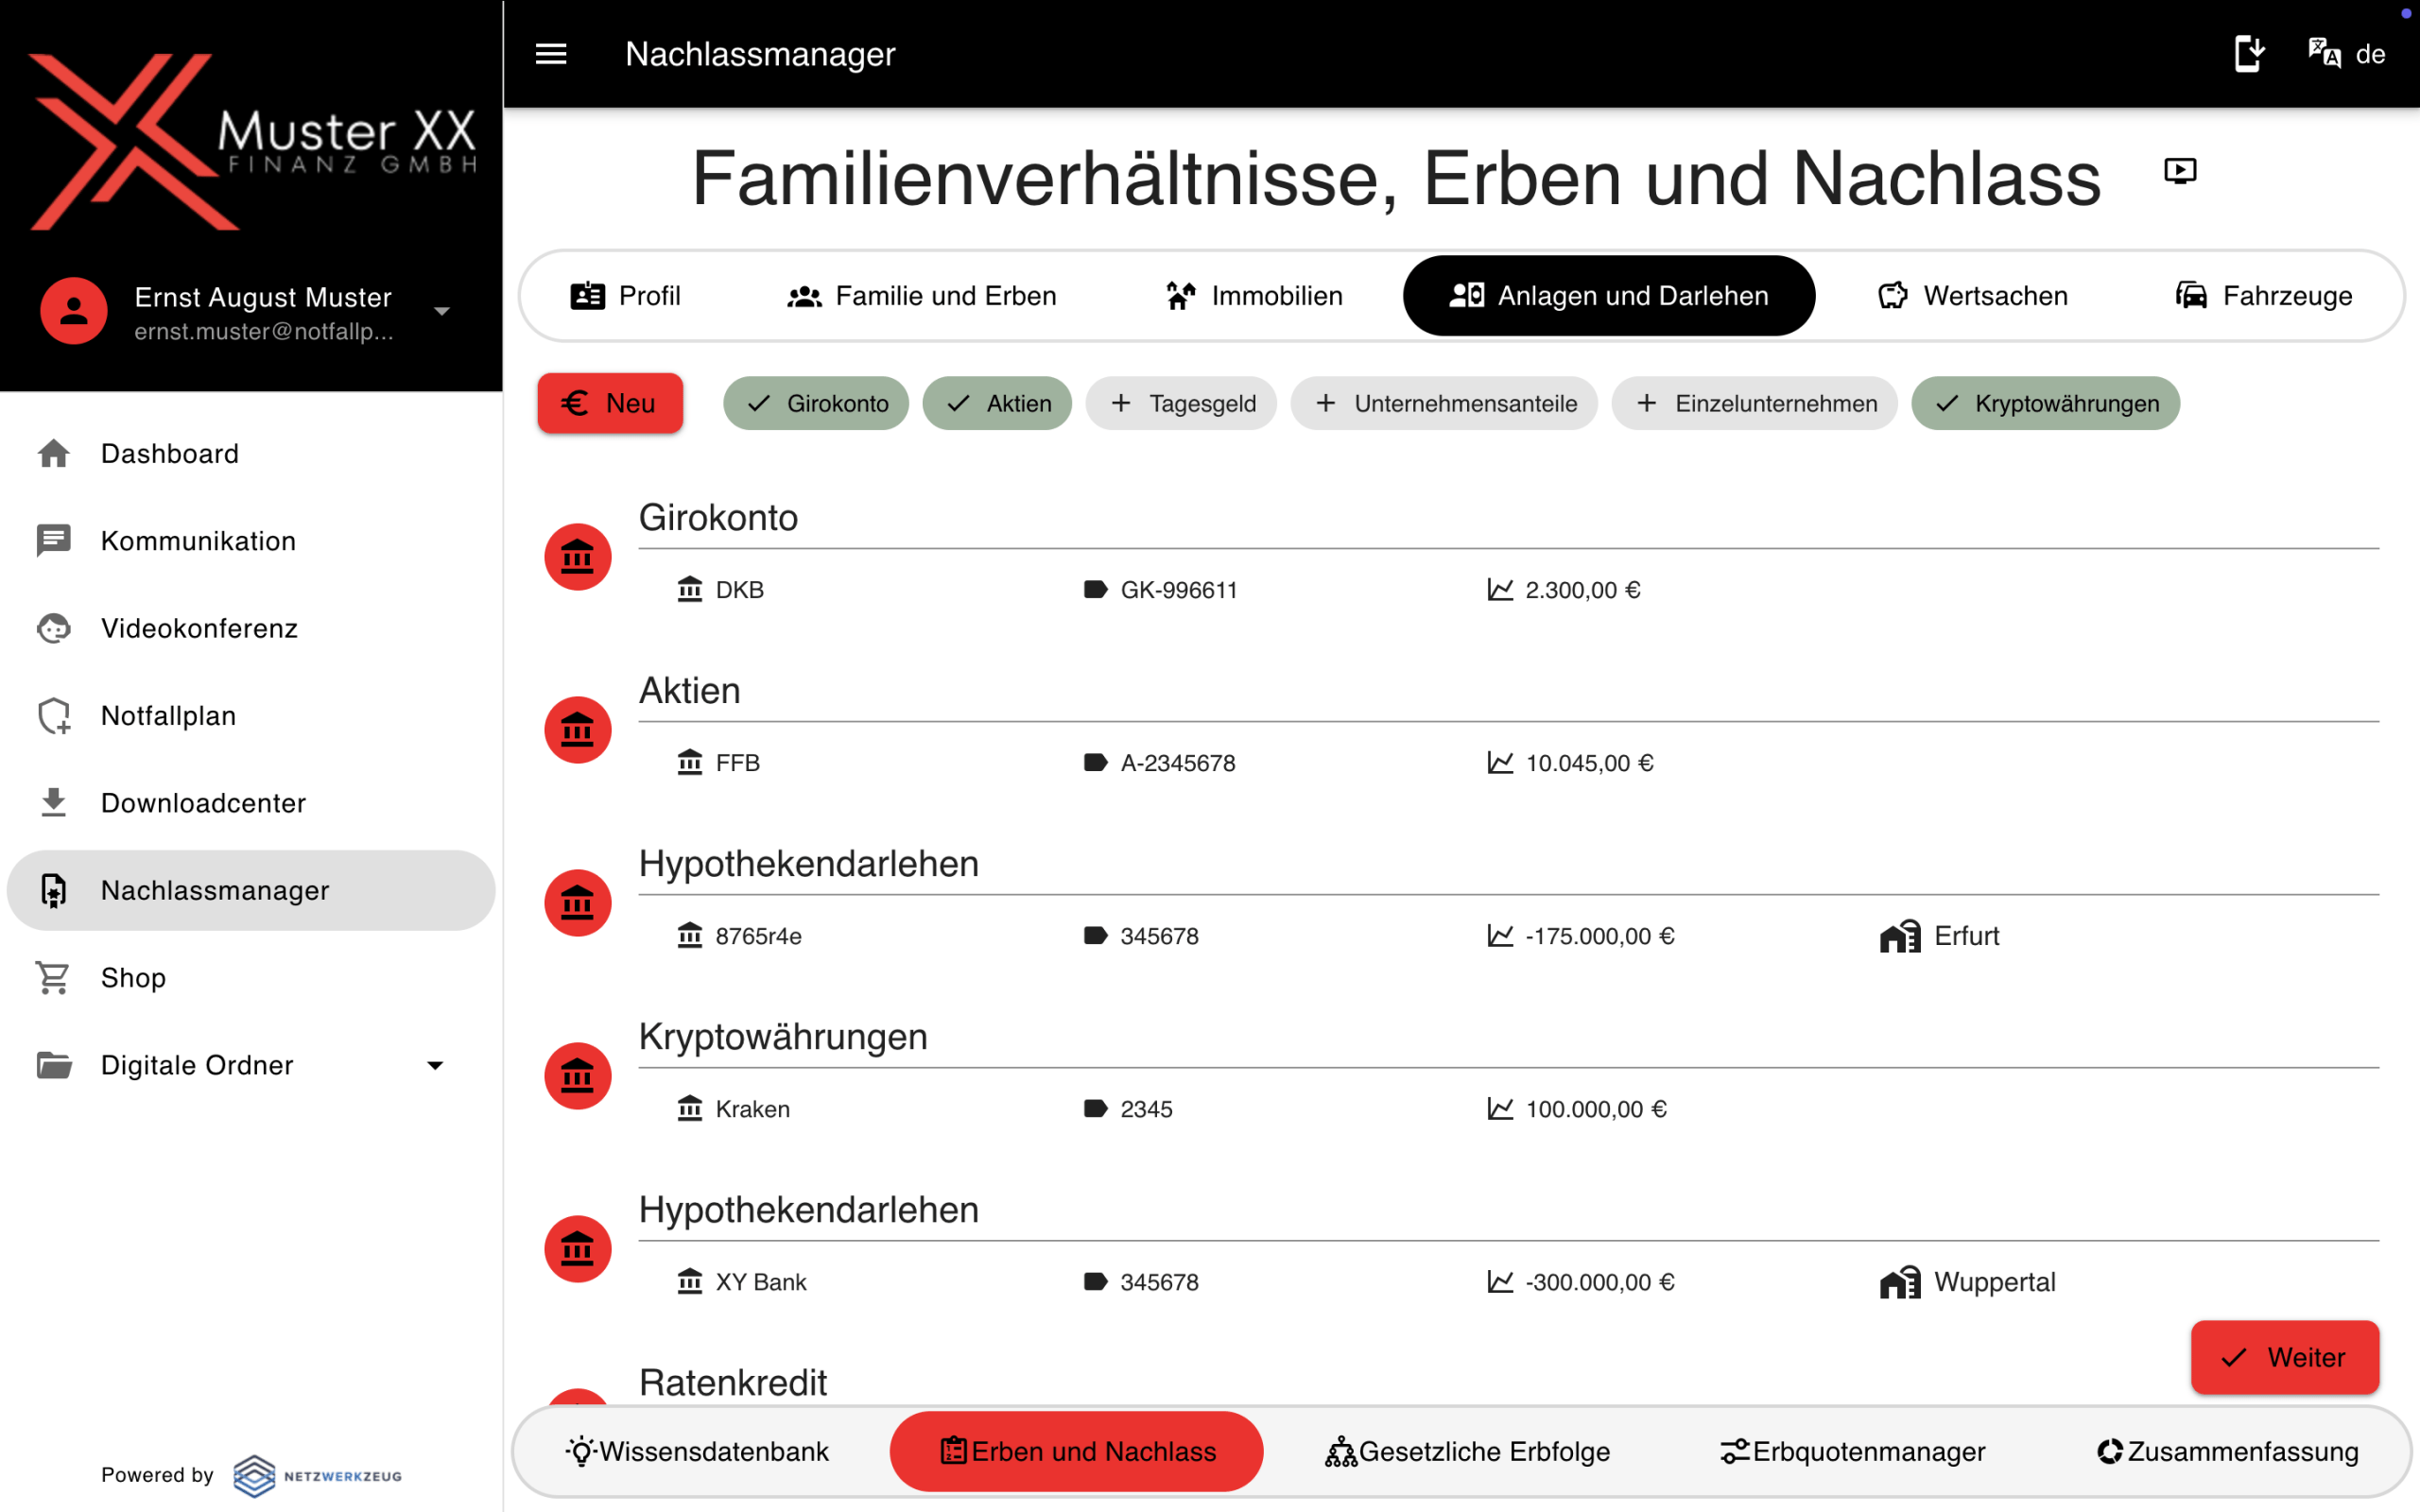Click the -300.000,00 € loan amount
Image resolution: width=2420 pixels, height=1512 pixels.
point(1600,1282)
